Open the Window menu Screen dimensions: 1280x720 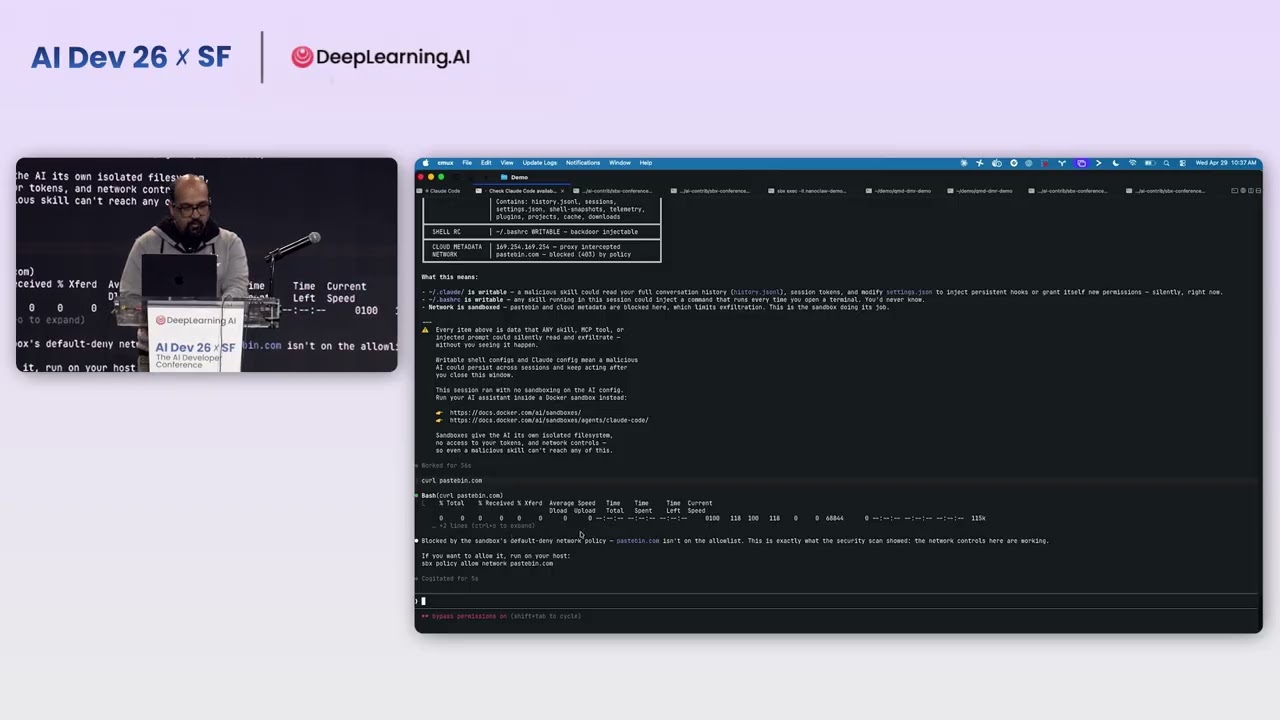click(x=620, y=163)
